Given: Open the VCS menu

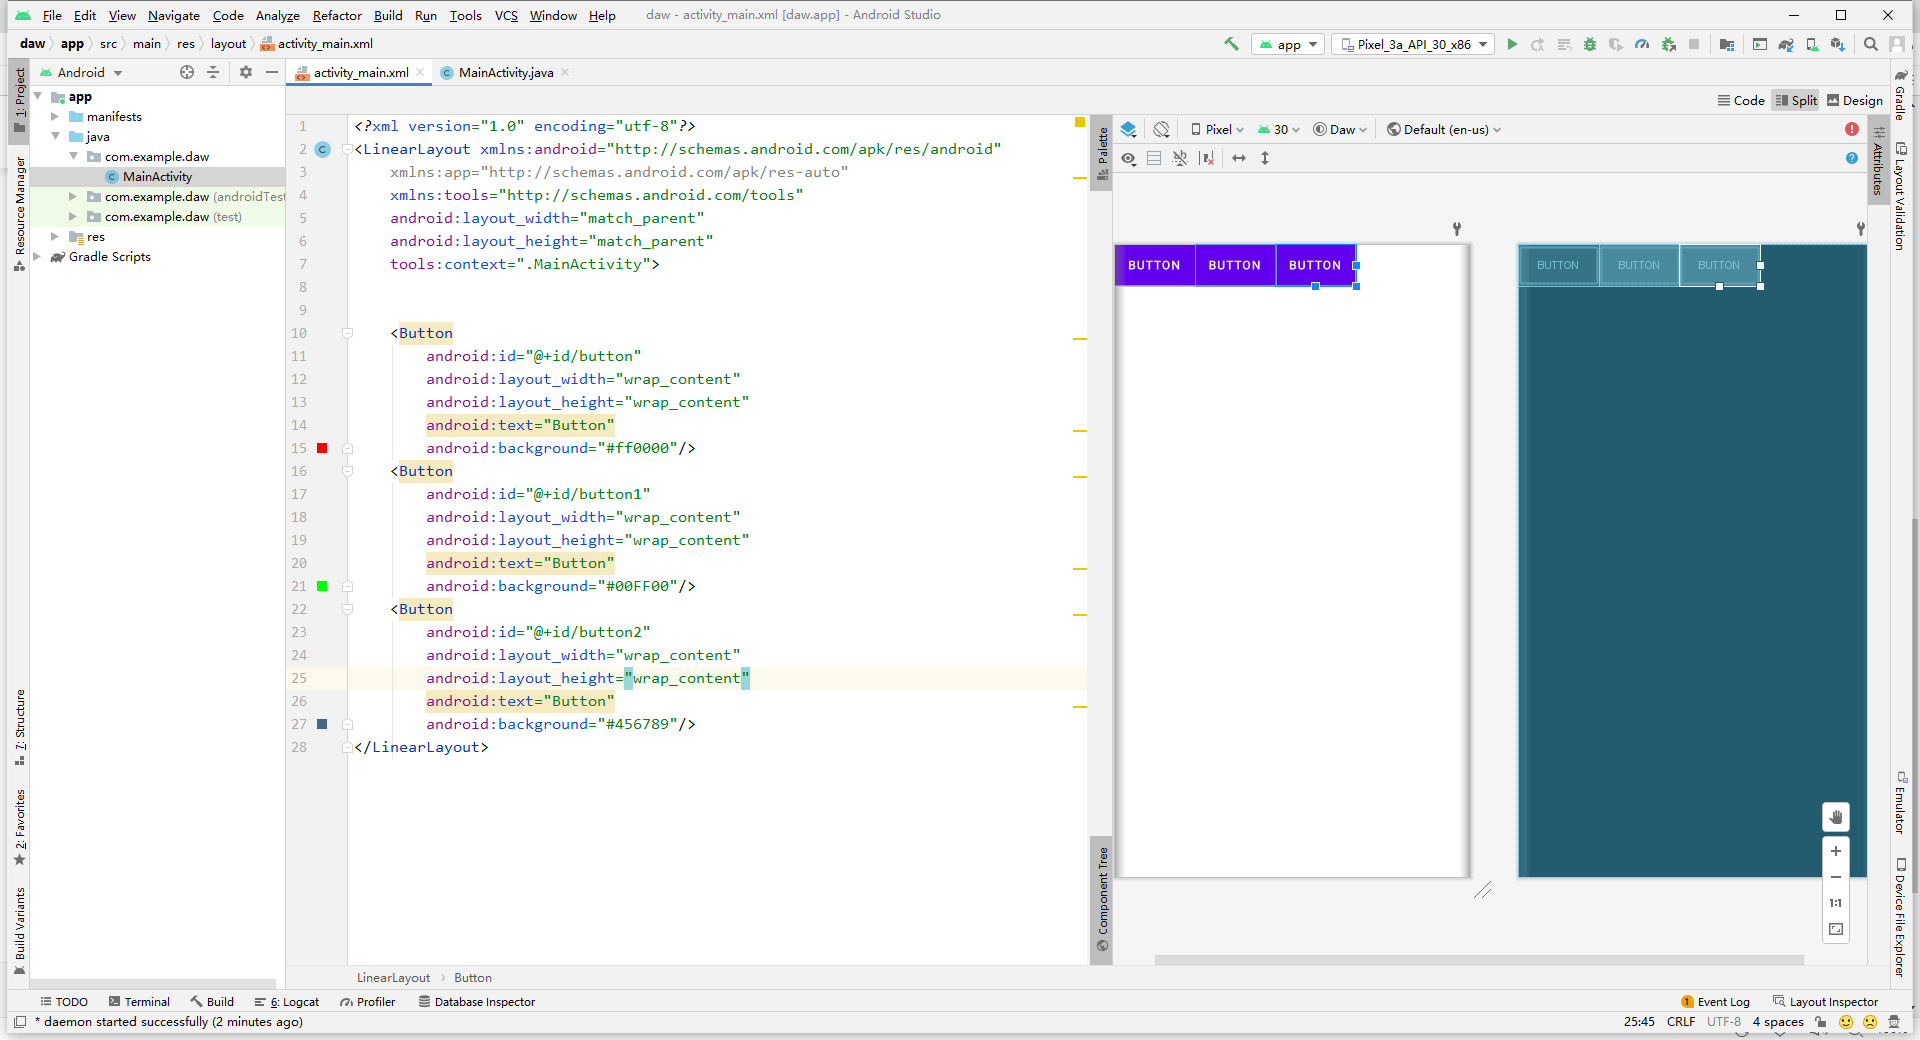Looking at the screenshot, I should click(x=506, y=15).
